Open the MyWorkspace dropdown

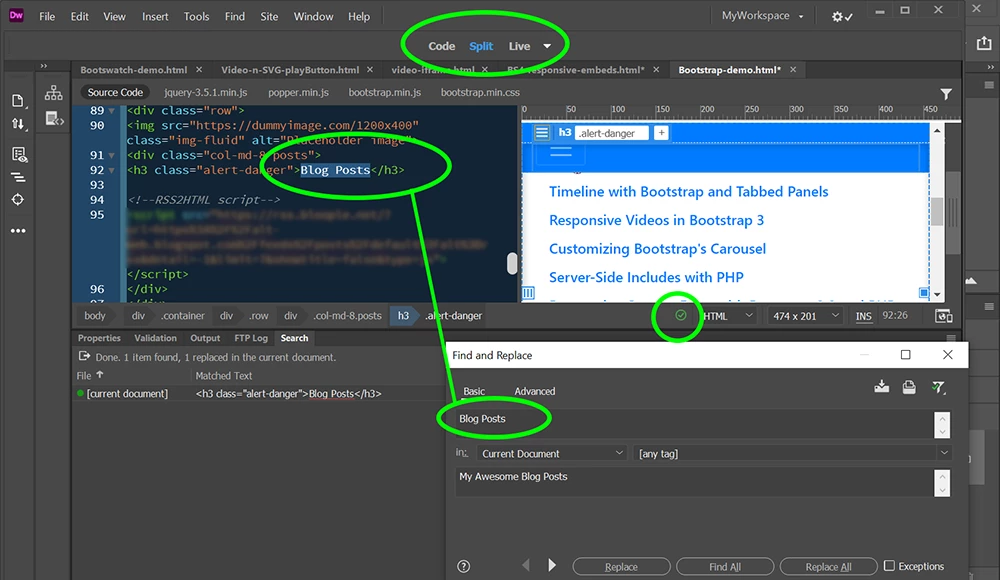click(x=762, y=16)
